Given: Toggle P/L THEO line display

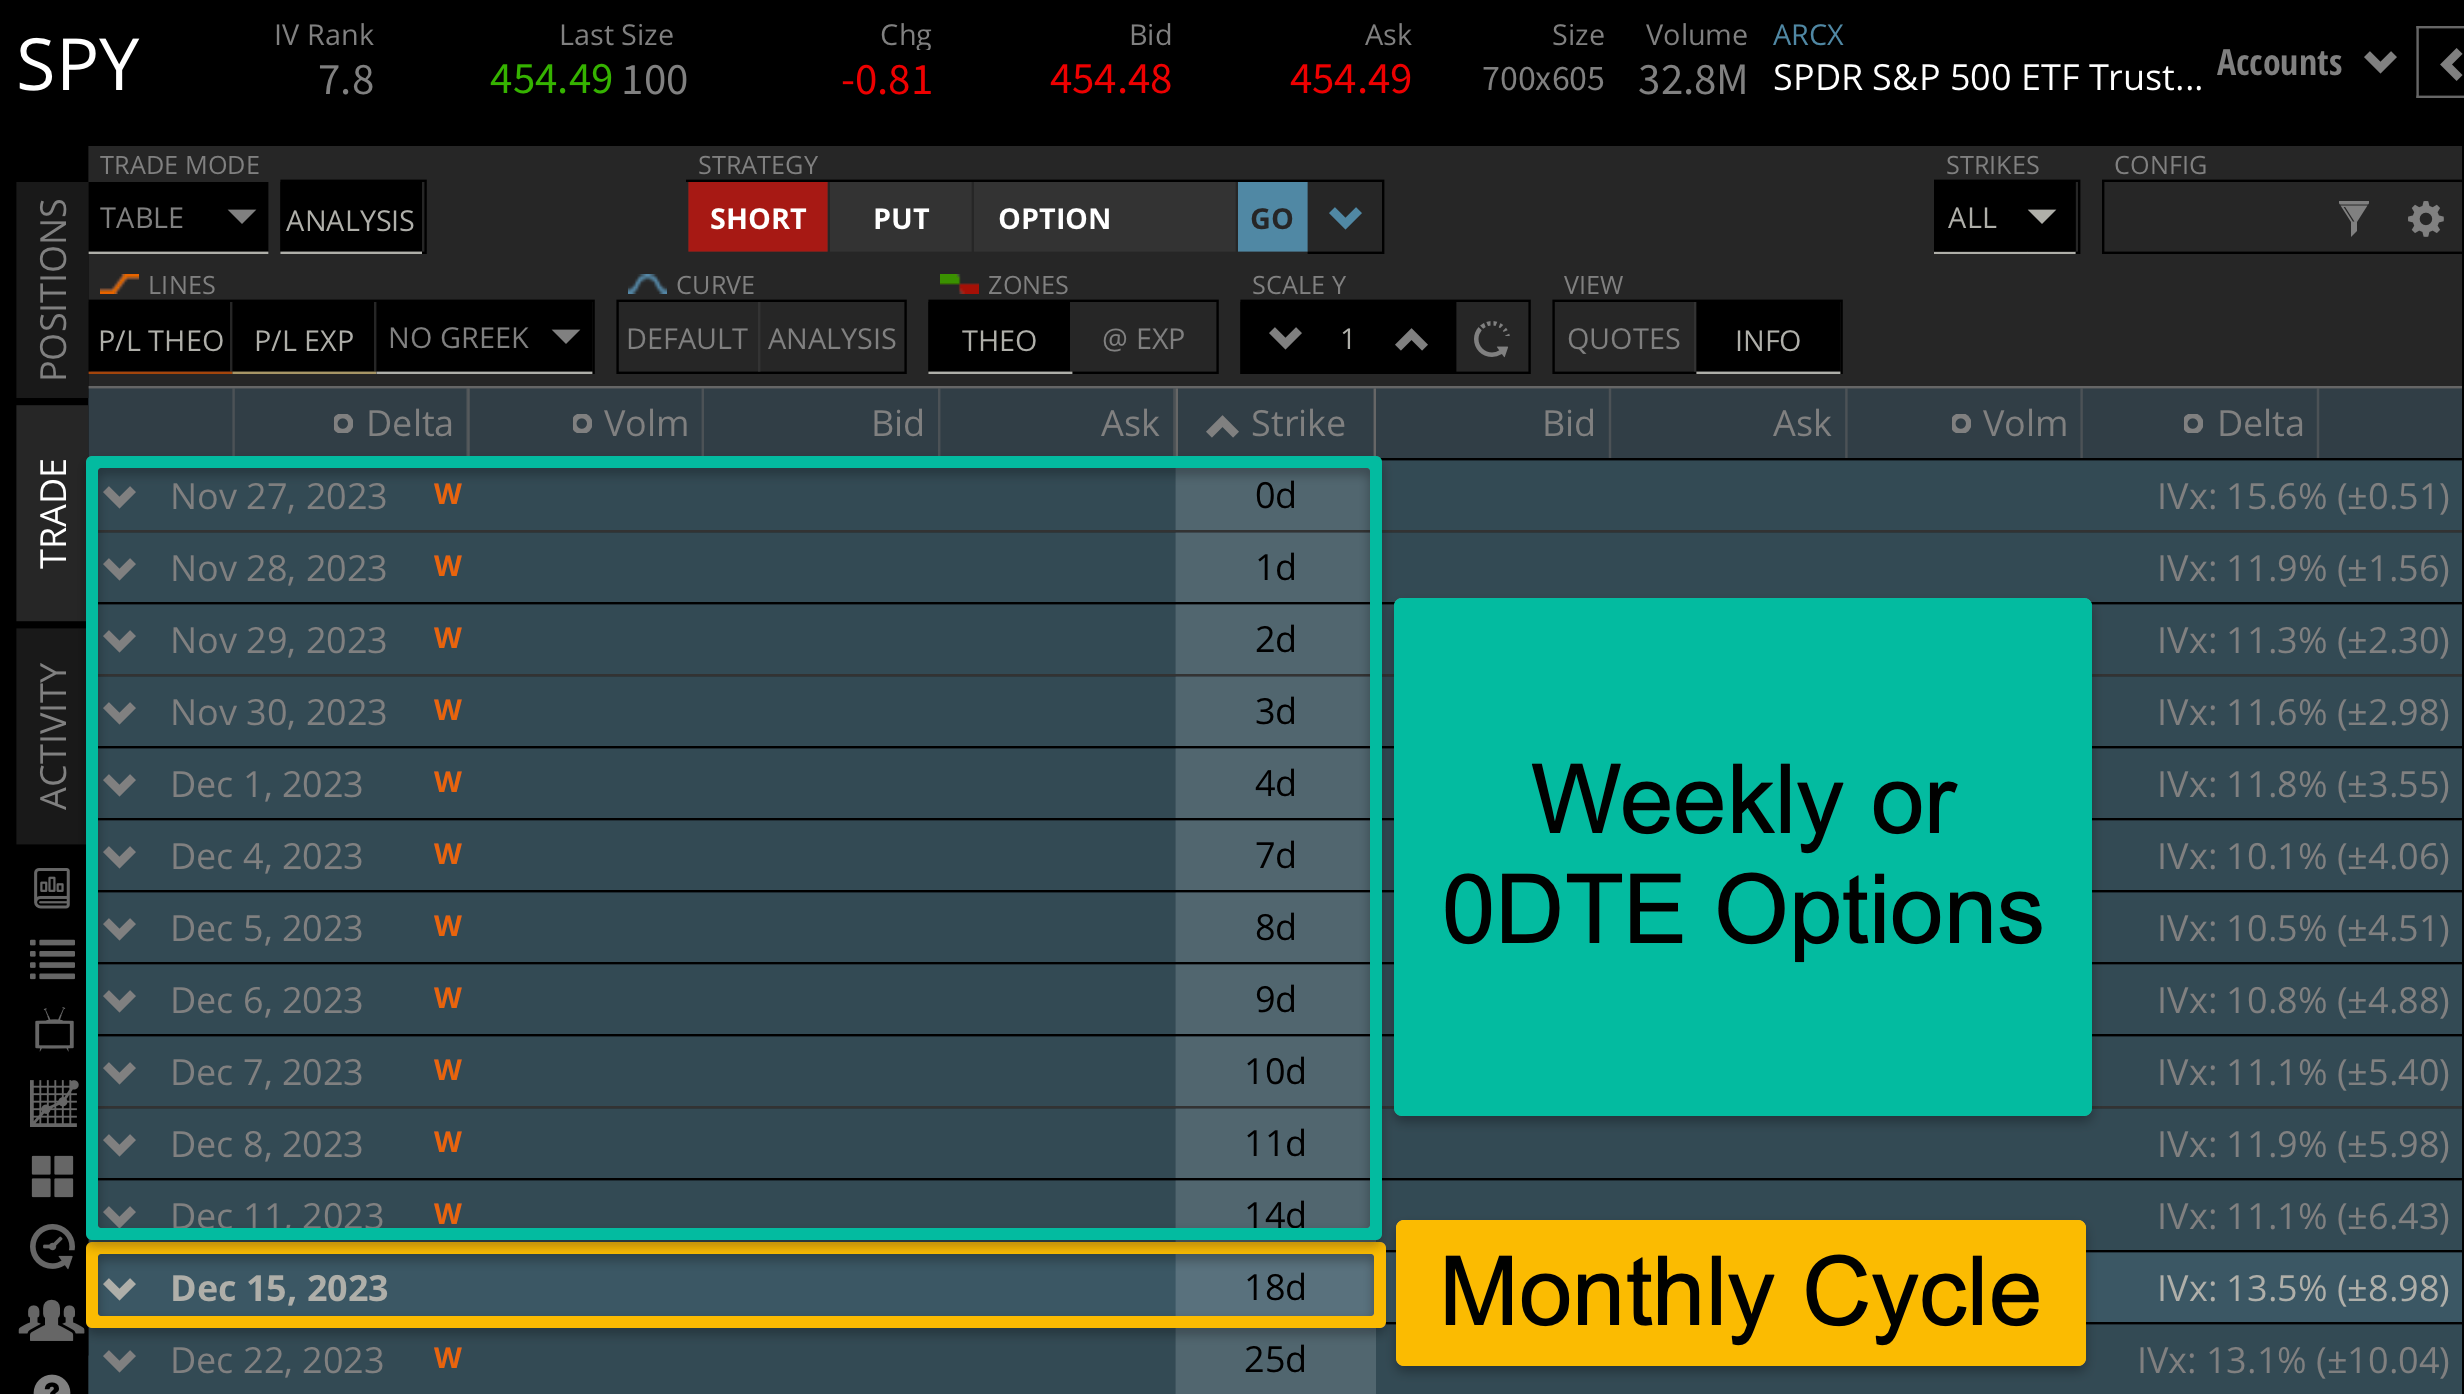Looking at the screenshot, I should (160, 339).
